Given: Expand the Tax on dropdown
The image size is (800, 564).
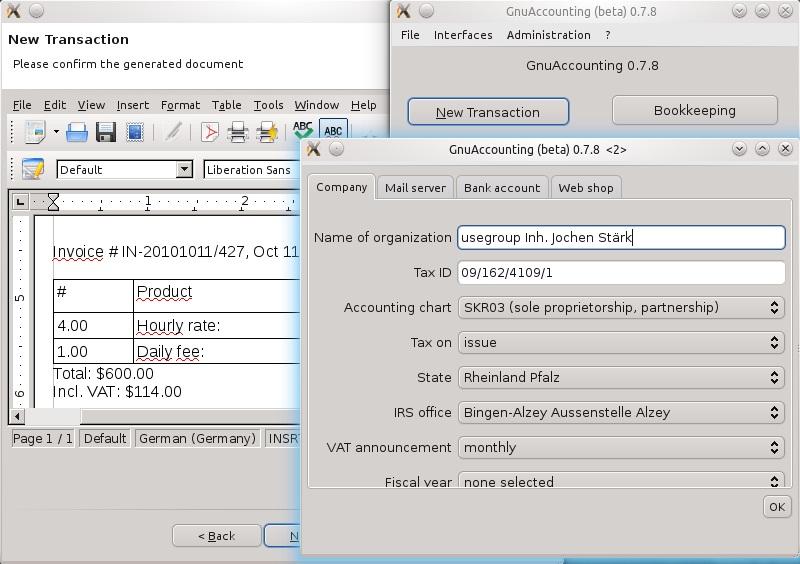Looking at the screenshot, I should [x=621, y=342].
